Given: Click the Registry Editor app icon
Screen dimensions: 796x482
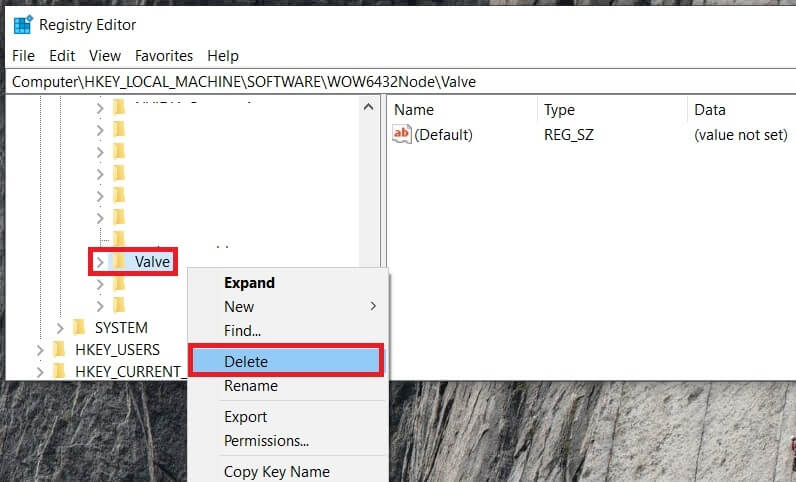Looking at the screenshot, I should [x=23, y=24].
